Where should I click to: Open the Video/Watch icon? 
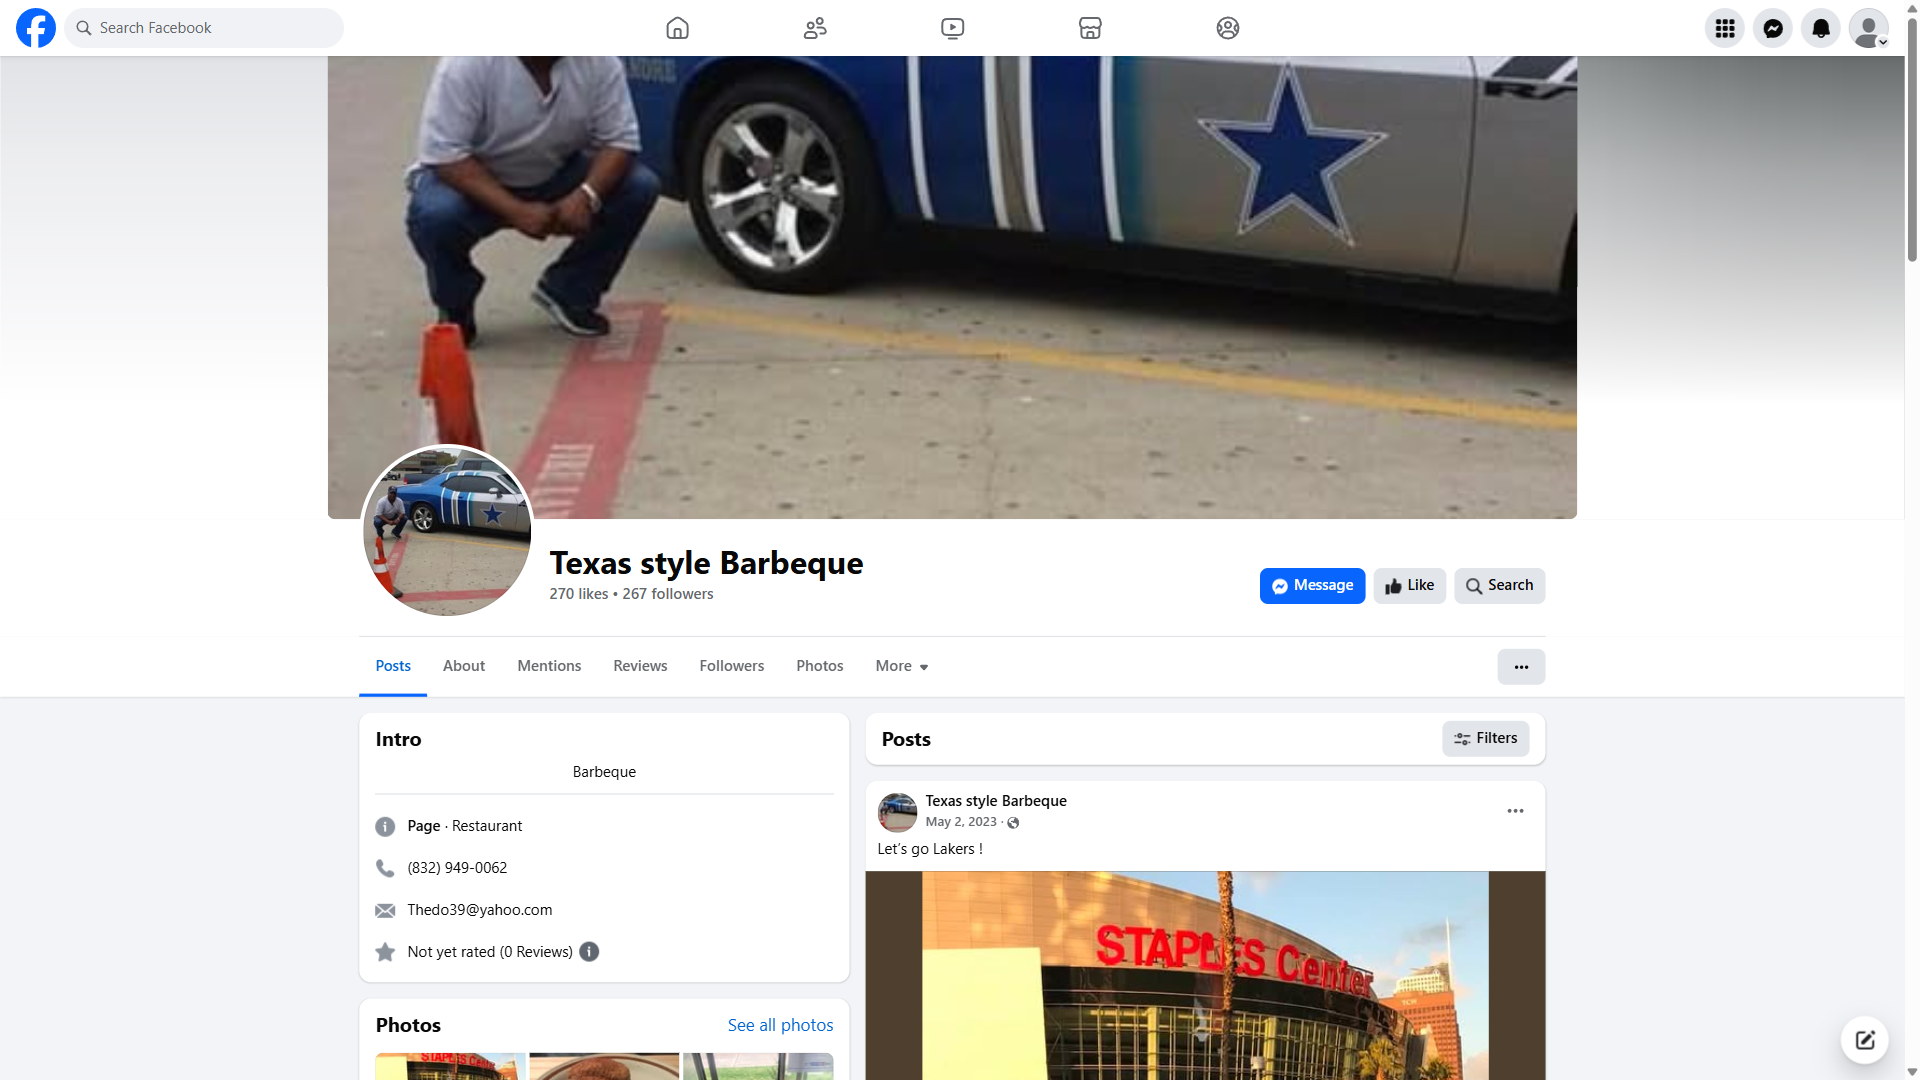952,28
